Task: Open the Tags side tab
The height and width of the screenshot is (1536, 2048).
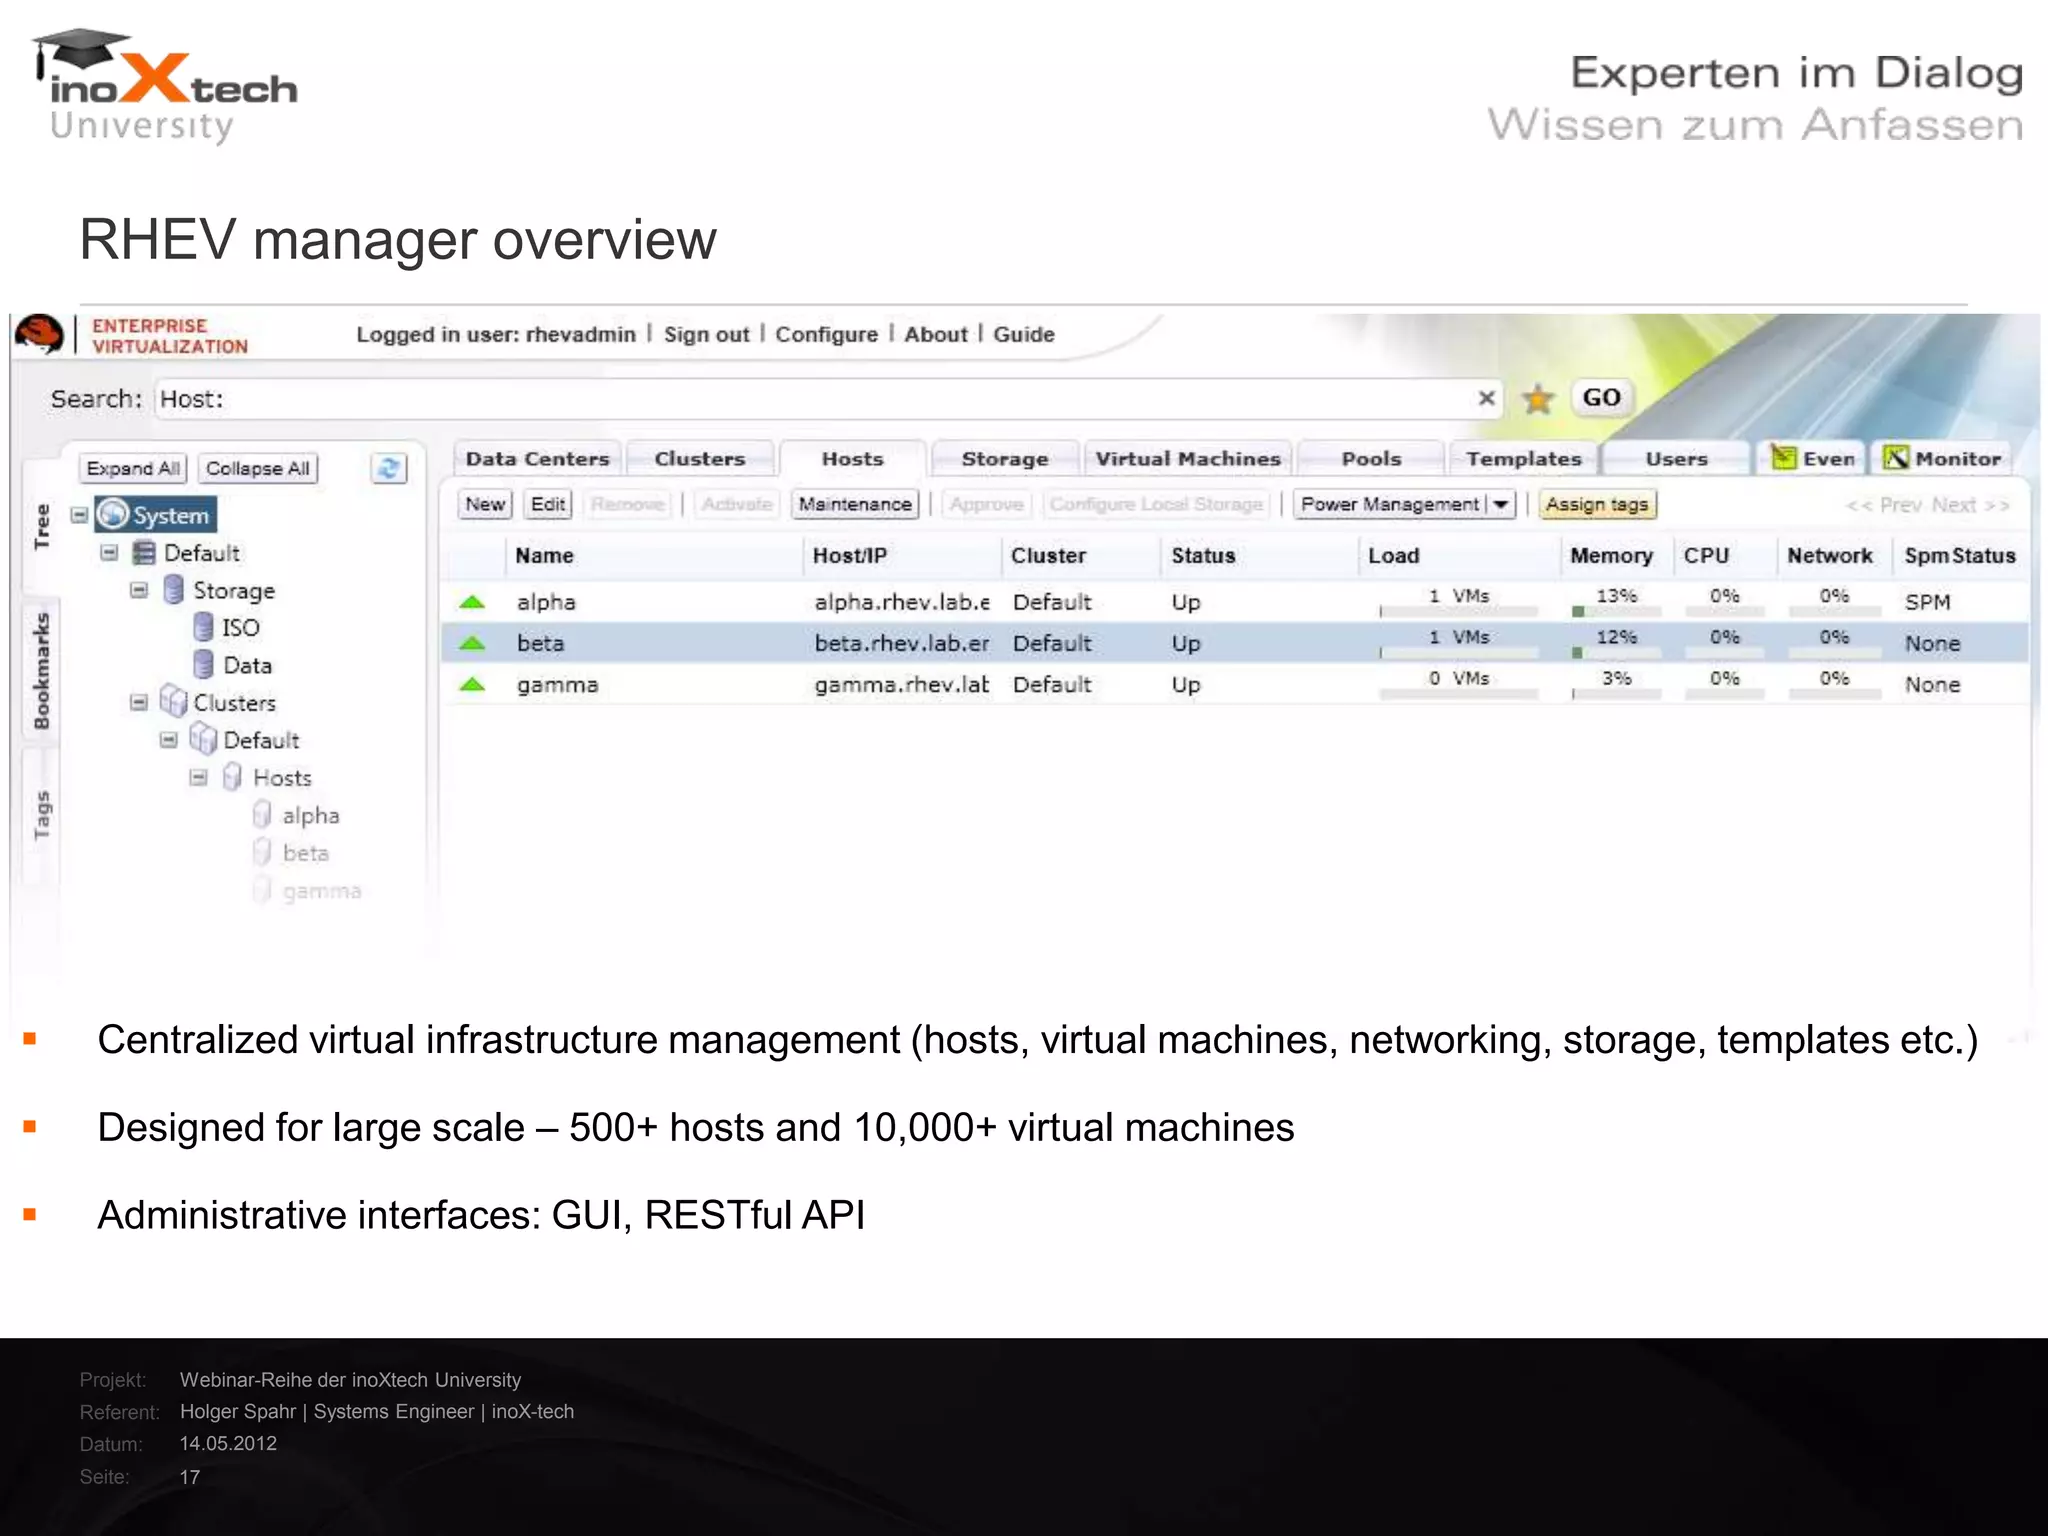Action: [41, 815]
